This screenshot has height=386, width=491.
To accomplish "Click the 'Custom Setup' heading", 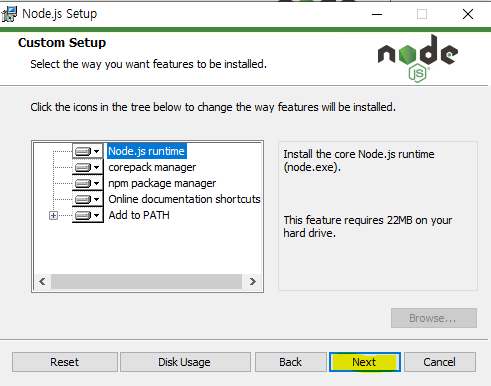I will click(62, 43).
